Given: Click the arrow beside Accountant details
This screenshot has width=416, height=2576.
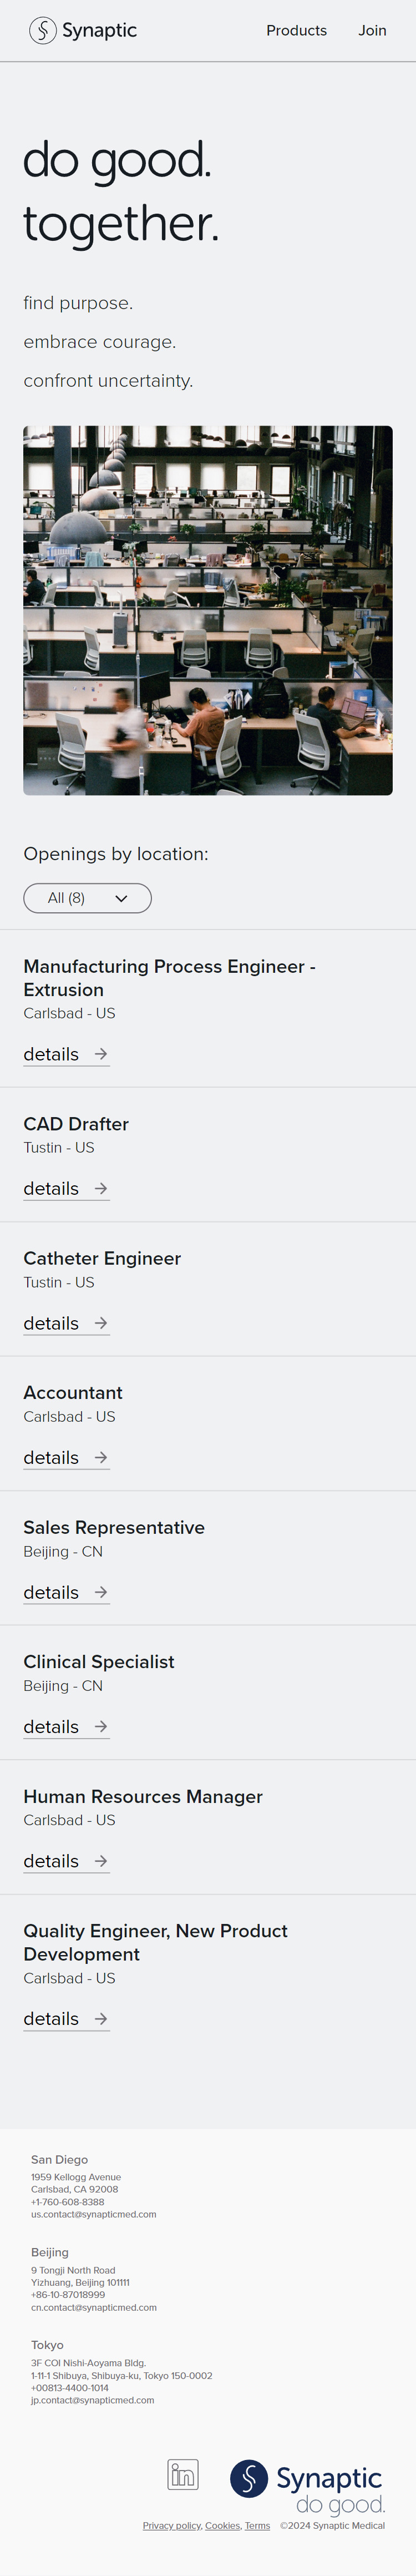Looking at the screenshot, I should click(101, 1457).
